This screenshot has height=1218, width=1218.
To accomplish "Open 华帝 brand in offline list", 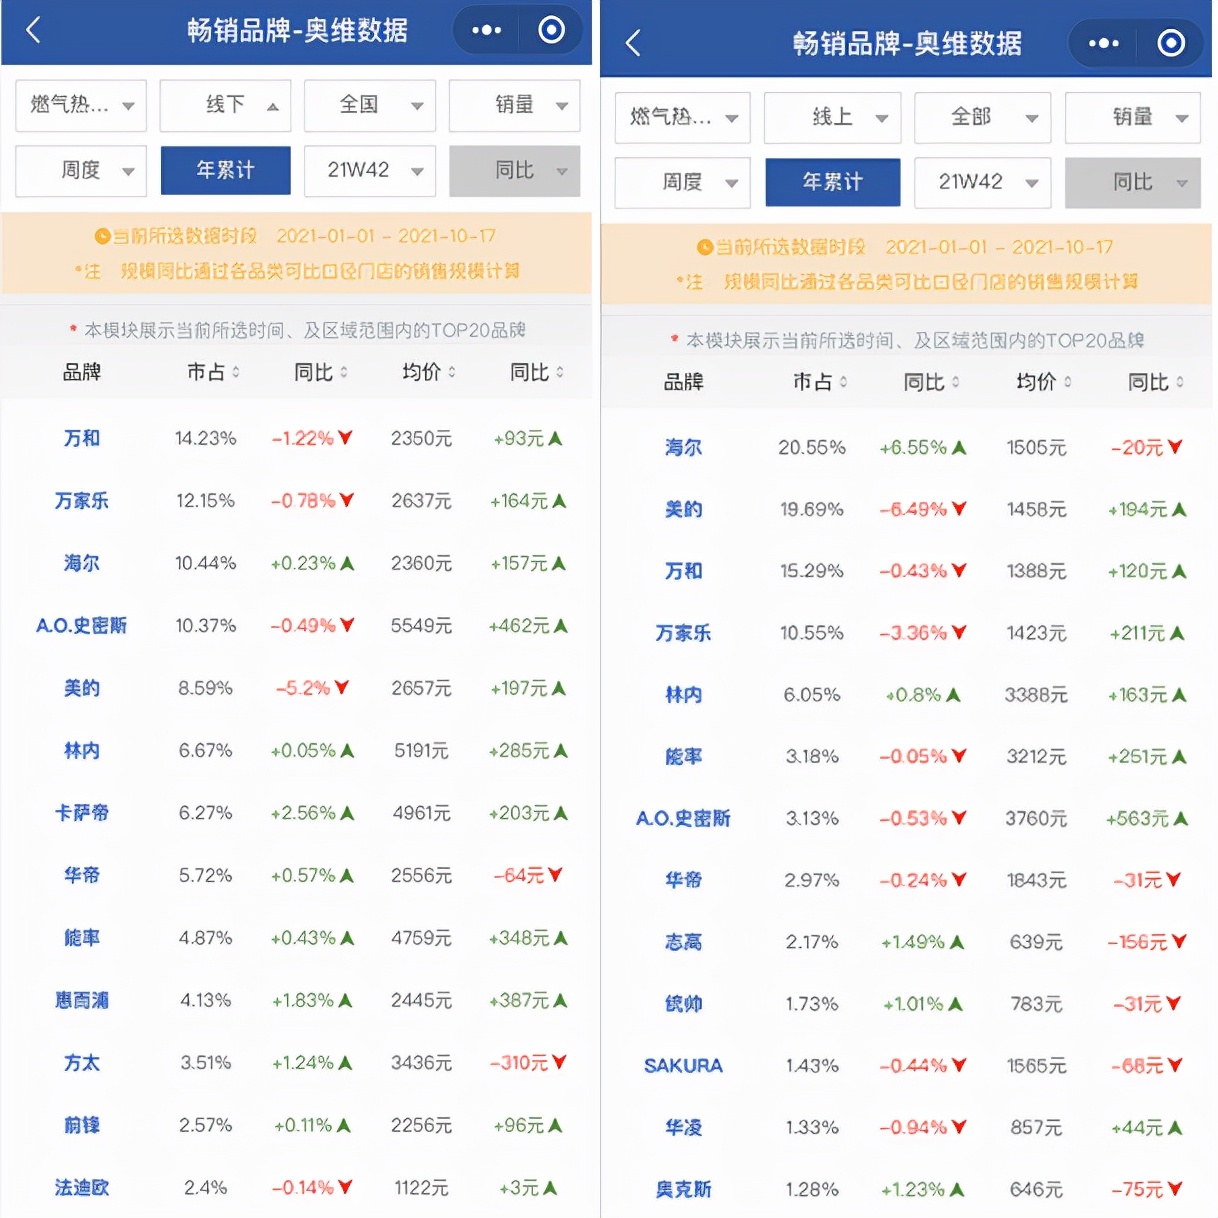I will click(82, 875).
